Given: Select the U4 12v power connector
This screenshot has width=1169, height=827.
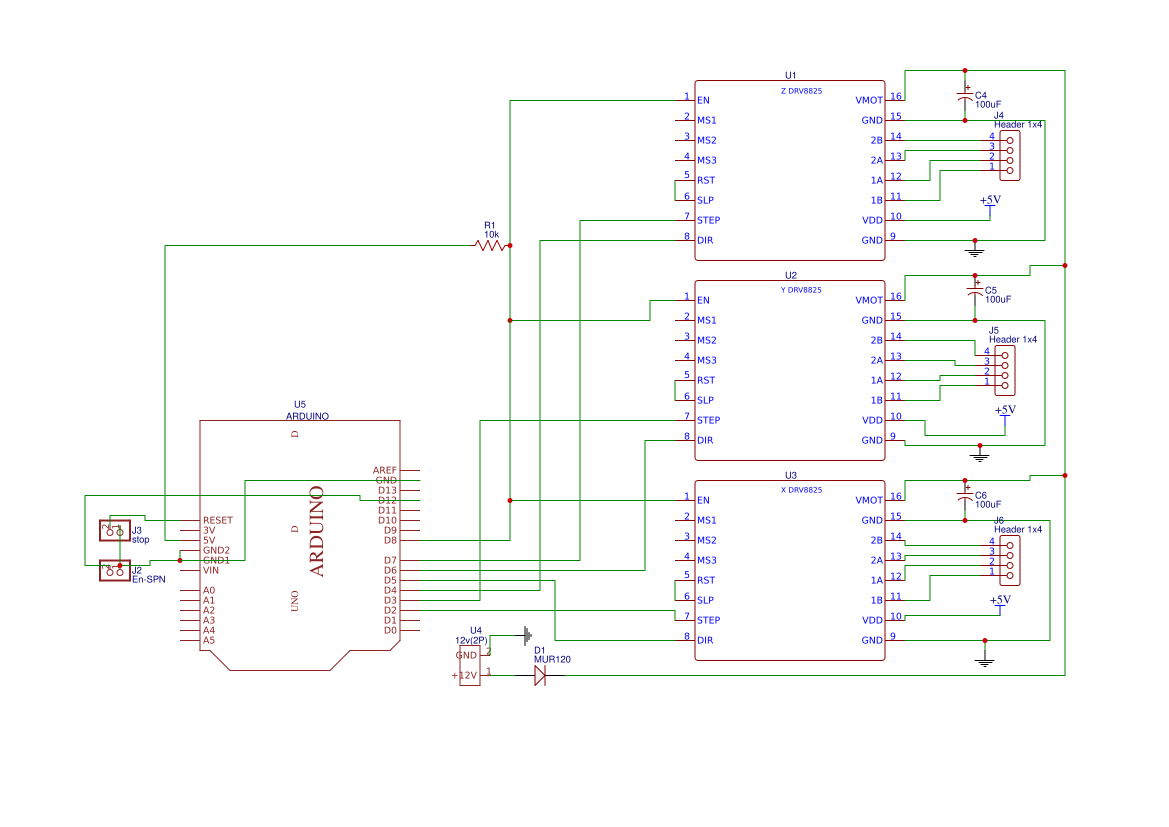Looking at the screenshot, I should pos(468,665).
